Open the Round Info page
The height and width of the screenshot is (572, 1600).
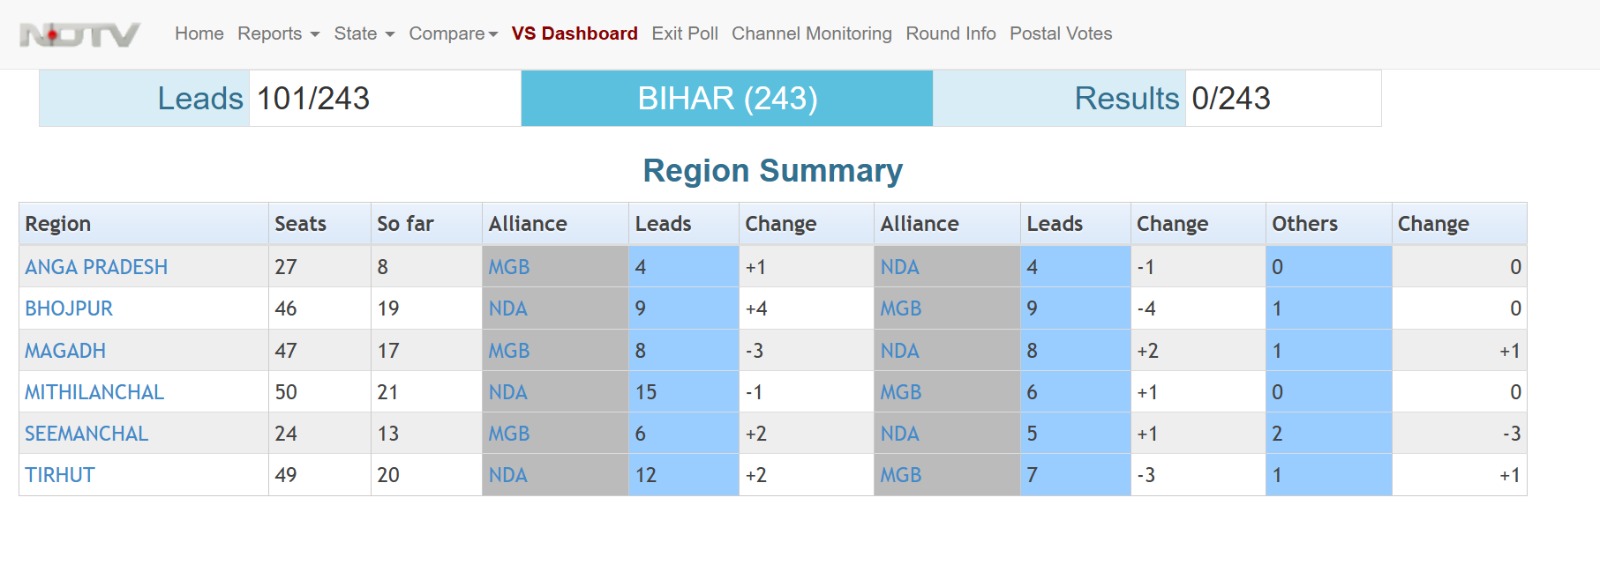pos(950,34)
